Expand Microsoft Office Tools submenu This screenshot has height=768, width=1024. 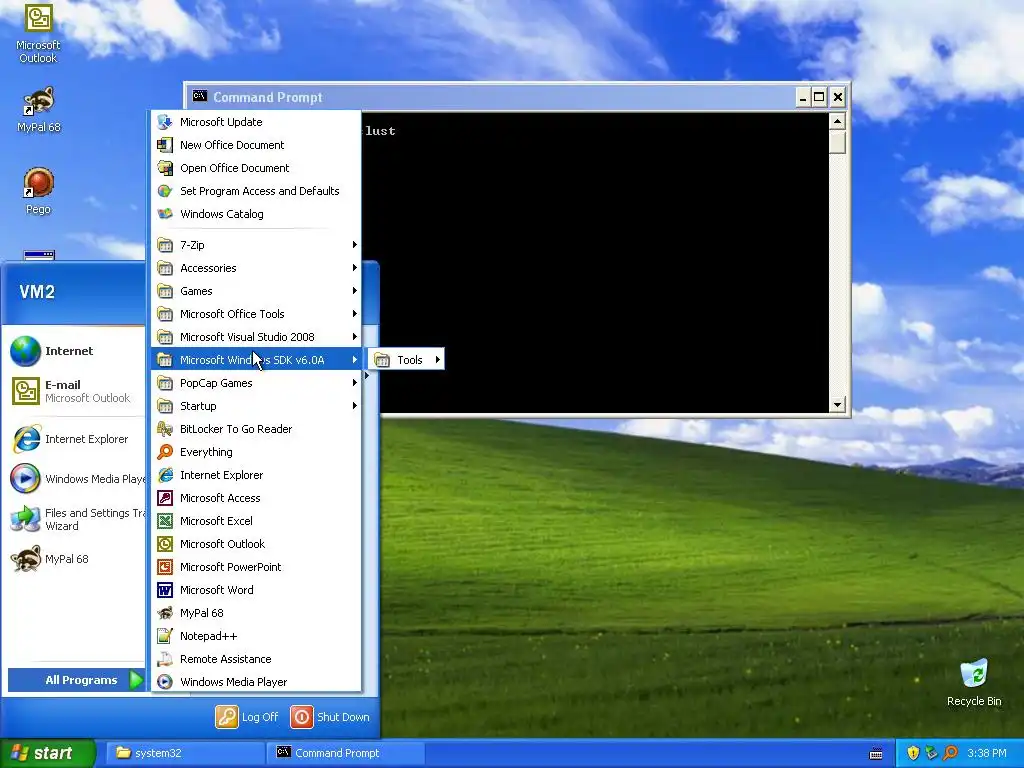257,313
